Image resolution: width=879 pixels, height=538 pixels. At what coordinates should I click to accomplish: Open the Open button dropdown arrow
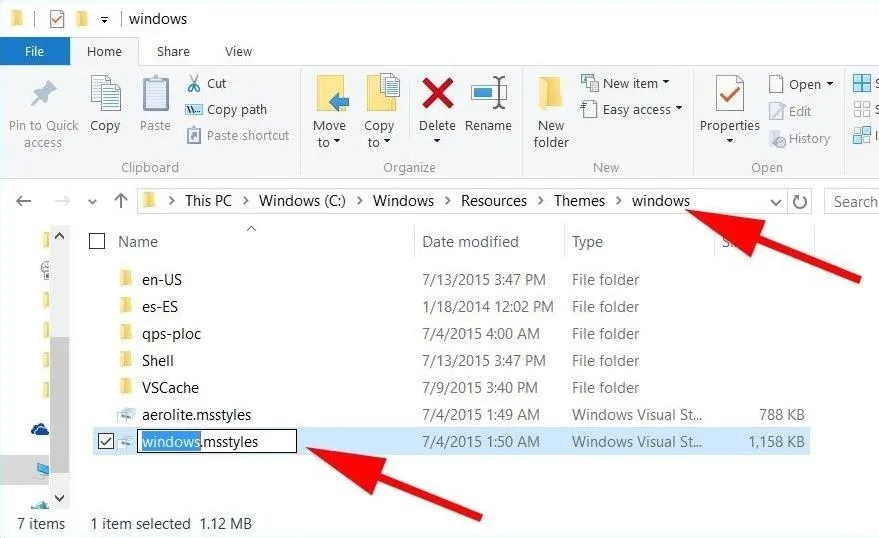click(830, 84)
